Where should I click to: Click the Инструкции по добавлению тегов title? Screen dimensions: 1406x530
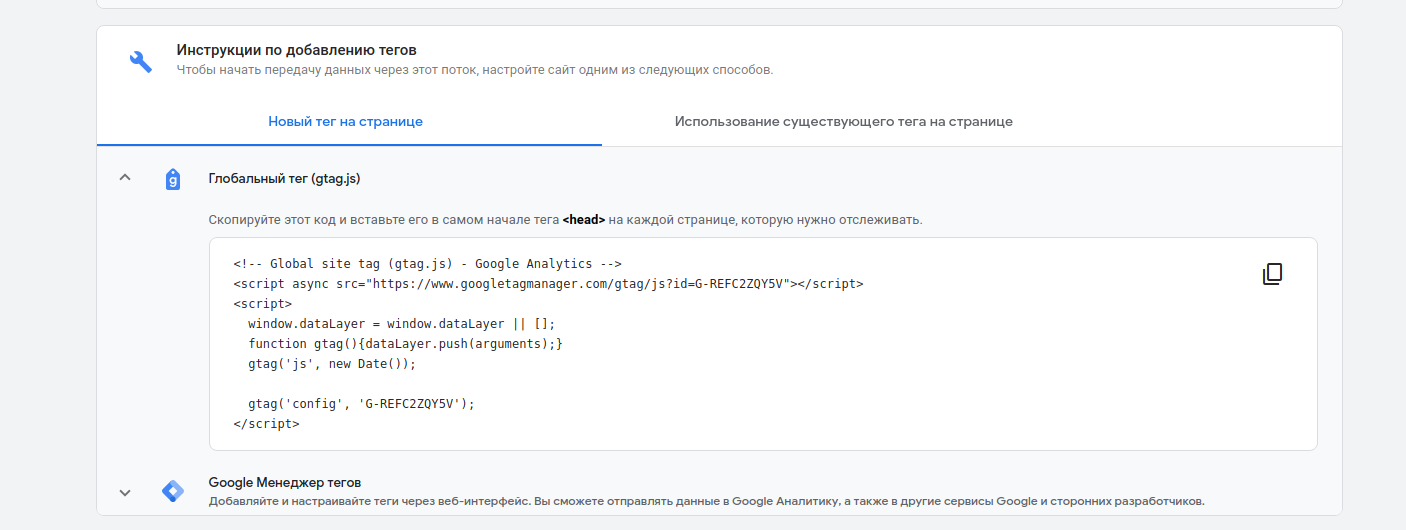(x=296, y=49)
